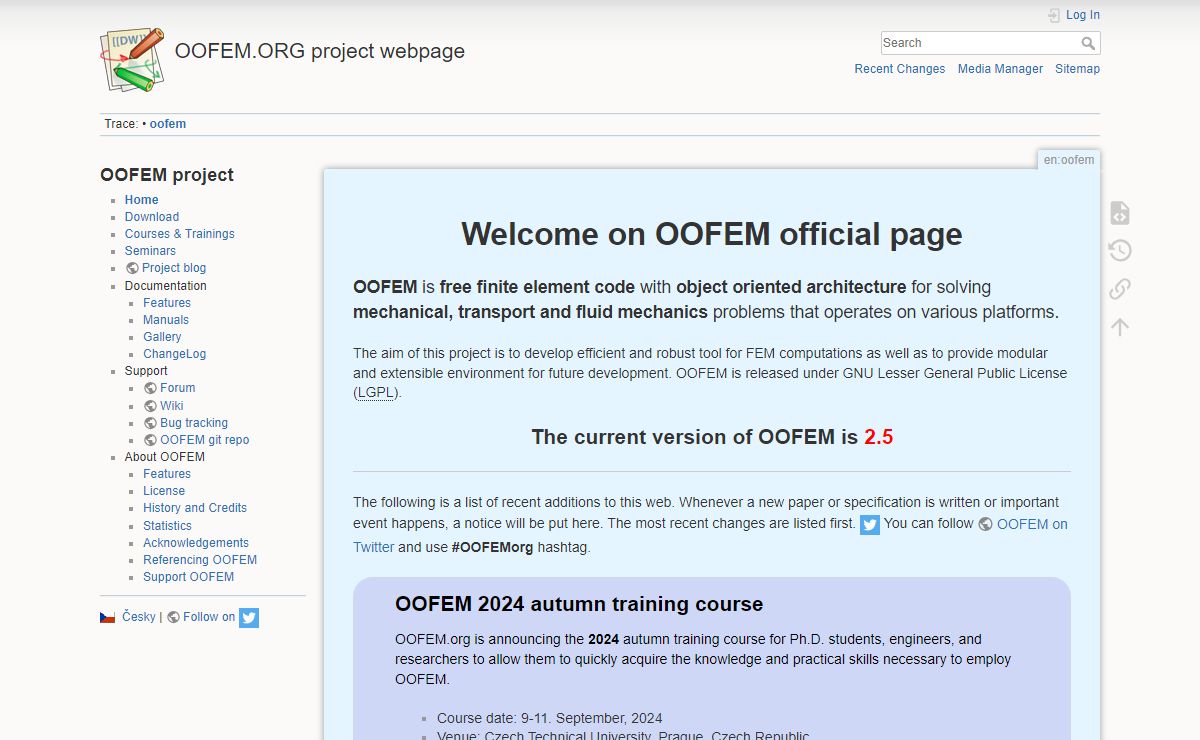The image size is (1200, 740).
Task: Click the oofem trace breadcrumb
Action: tap(168, 124)
